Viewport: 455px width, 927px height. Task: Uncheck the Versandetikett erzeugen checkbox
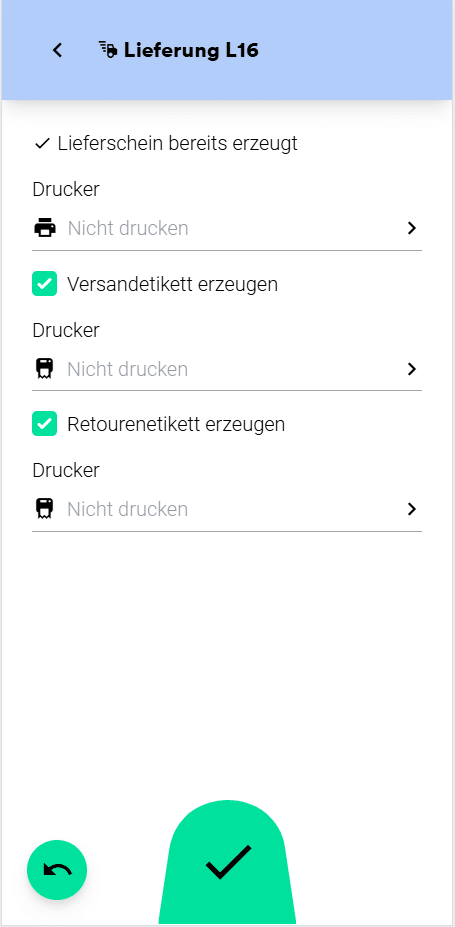tap(44, 284)
